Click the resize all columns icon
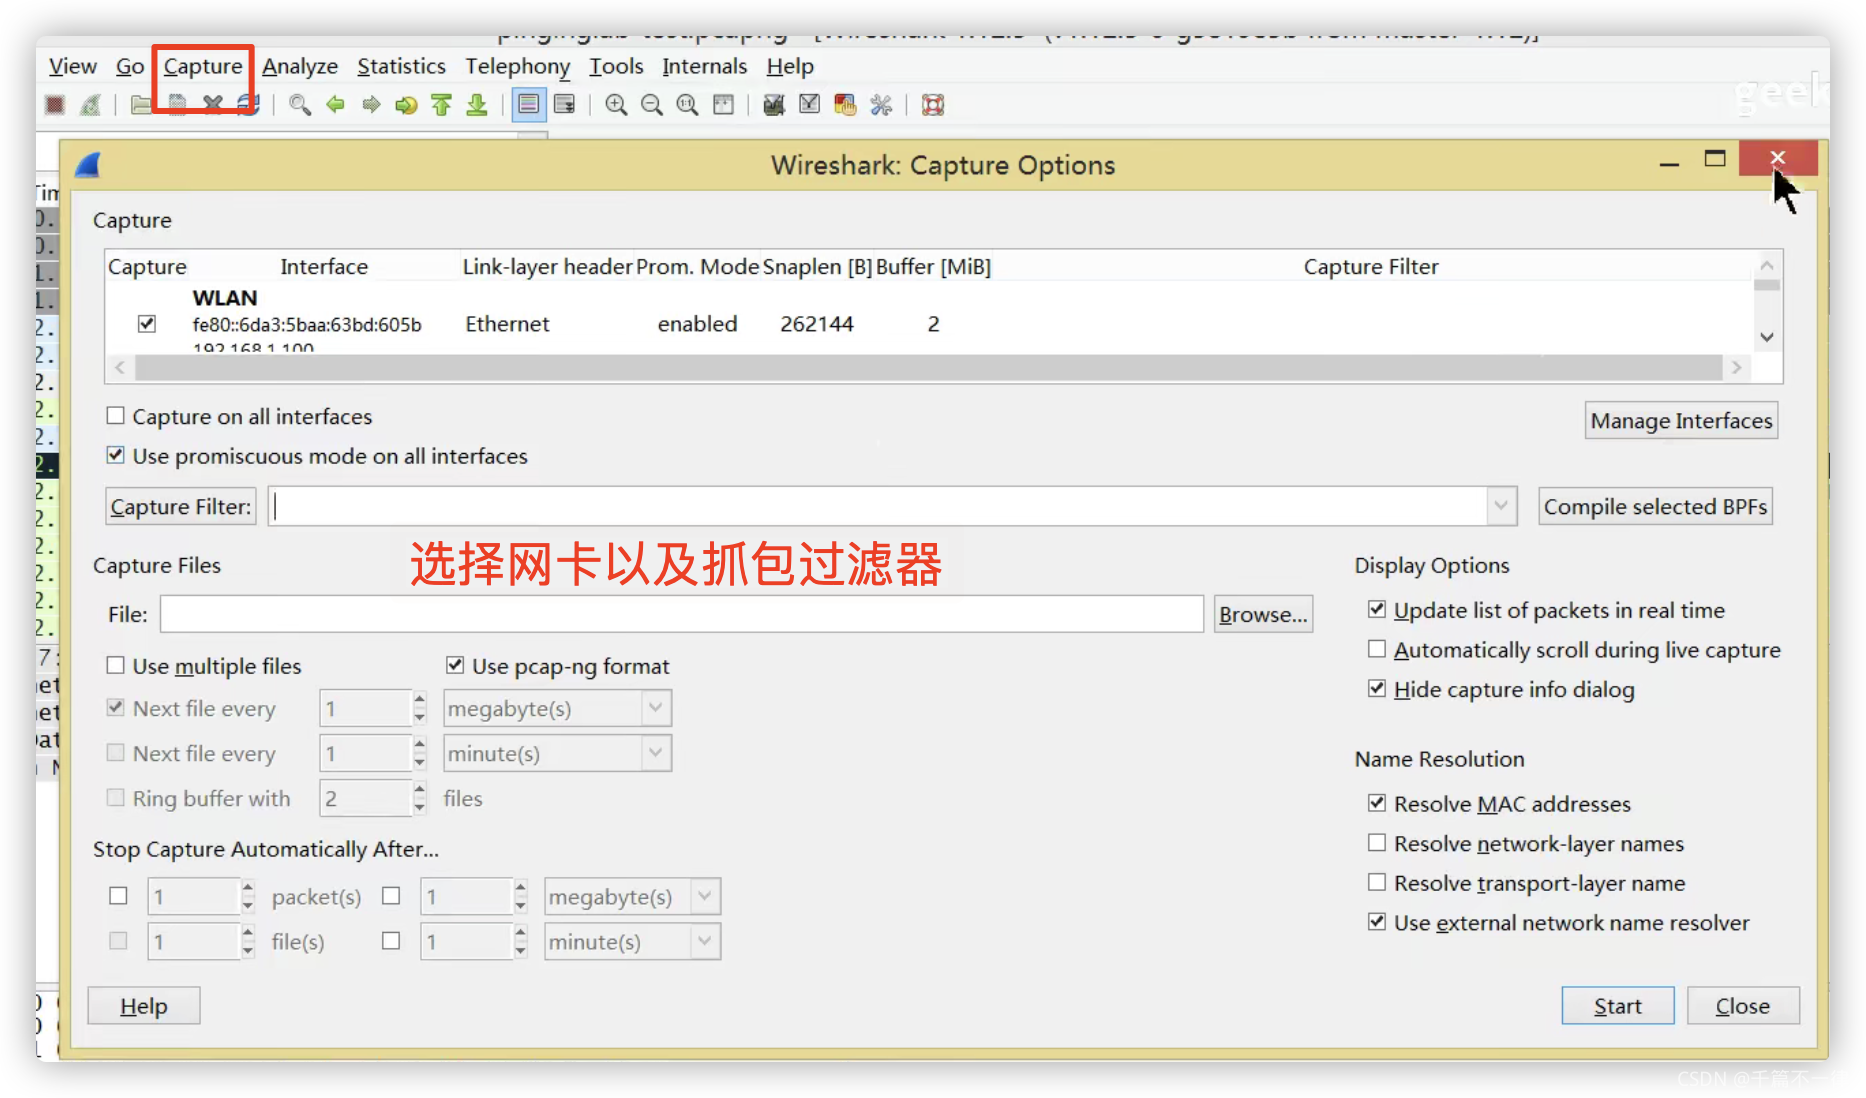 pos(723,105)
